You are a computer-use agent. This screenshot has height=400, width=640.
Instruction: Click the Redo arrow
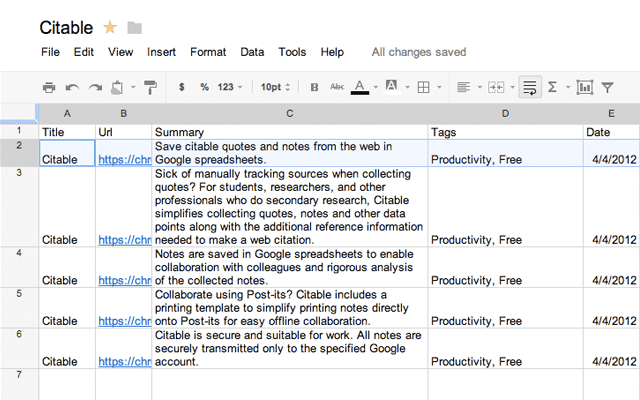pos(95,87)
